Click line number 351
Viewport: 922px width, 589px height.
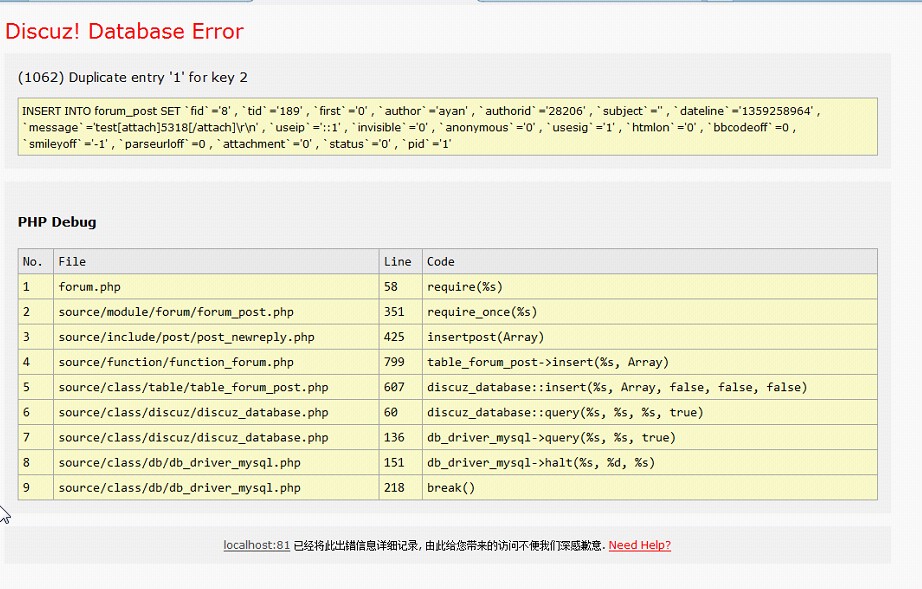(401, 312)
